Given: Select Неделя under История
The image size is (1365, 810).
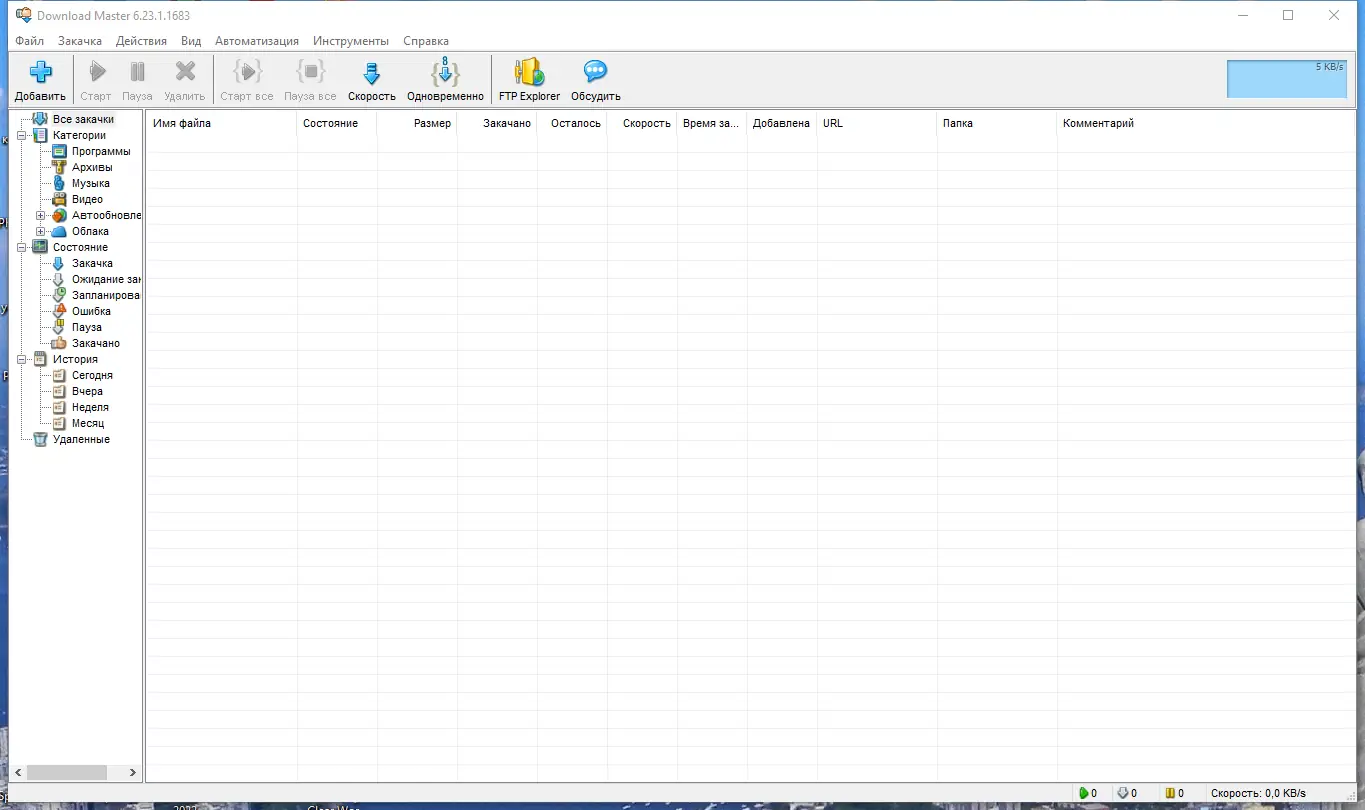Looking at the screenshot, I should coord(90,407).
